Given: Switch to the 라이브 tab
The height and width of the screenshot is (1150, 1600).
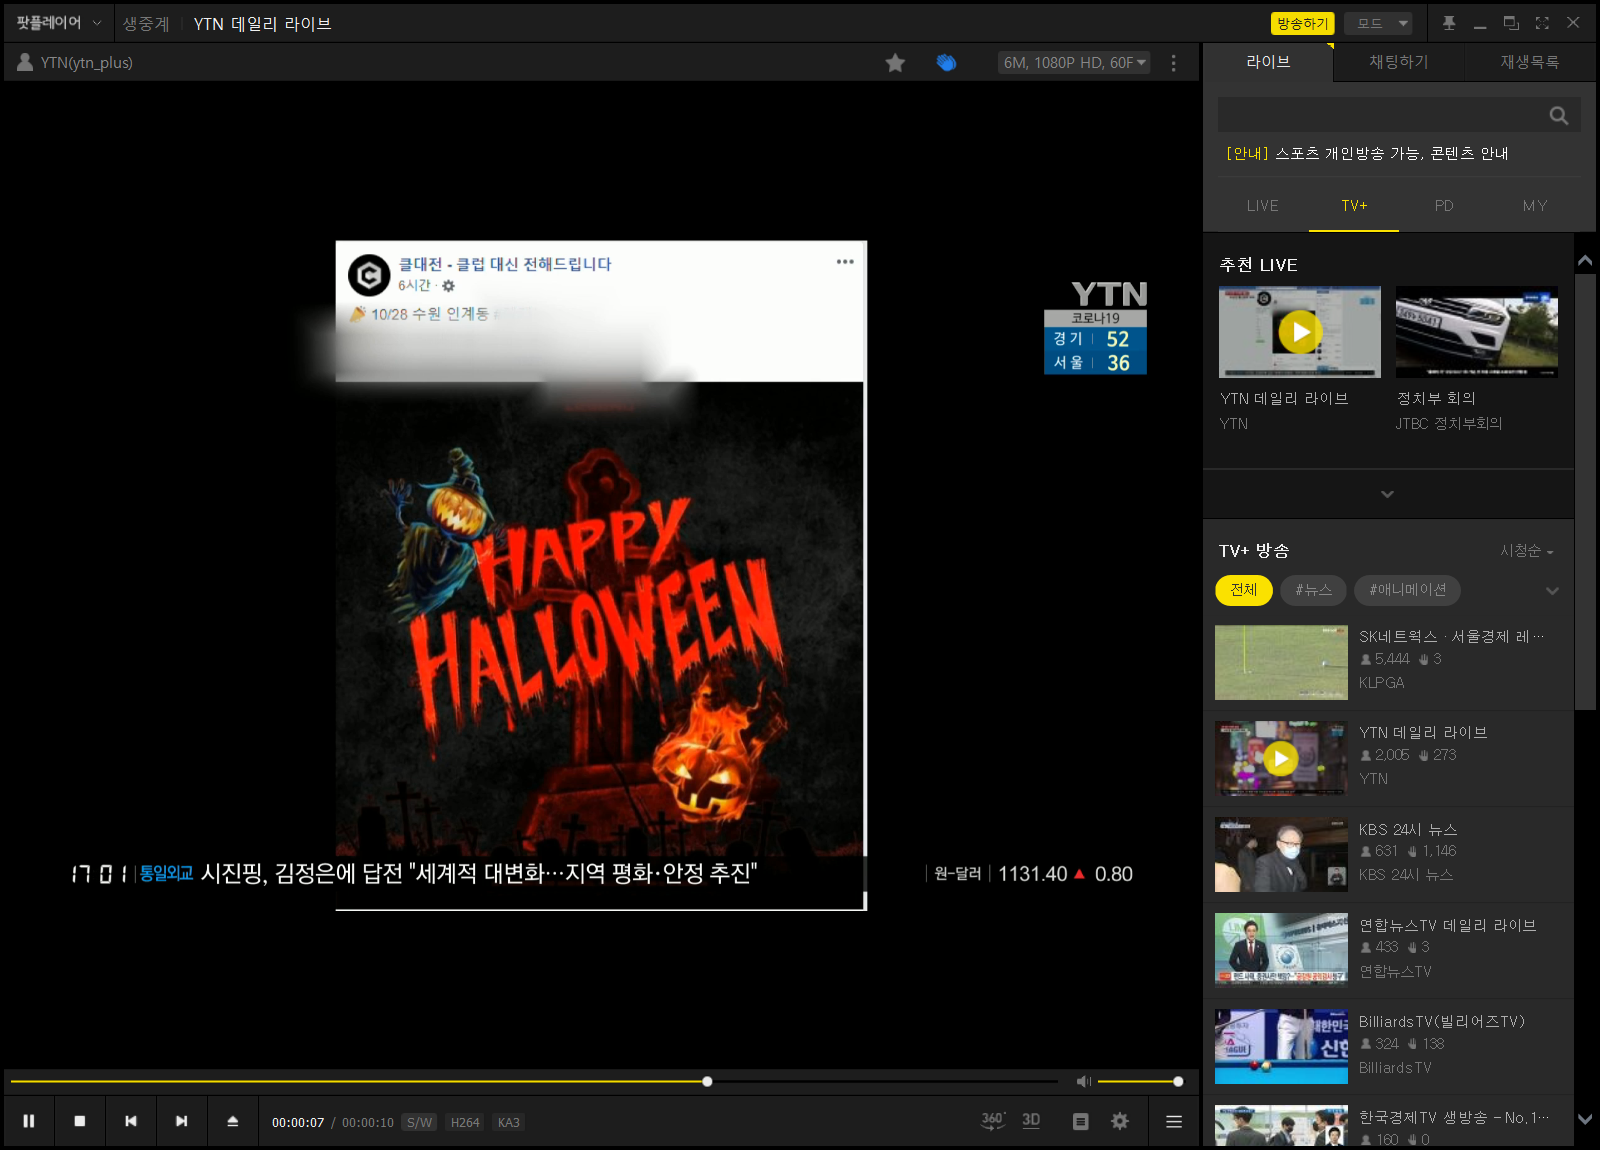Looking at the screenshot, I should click(x=1268, y=62).
